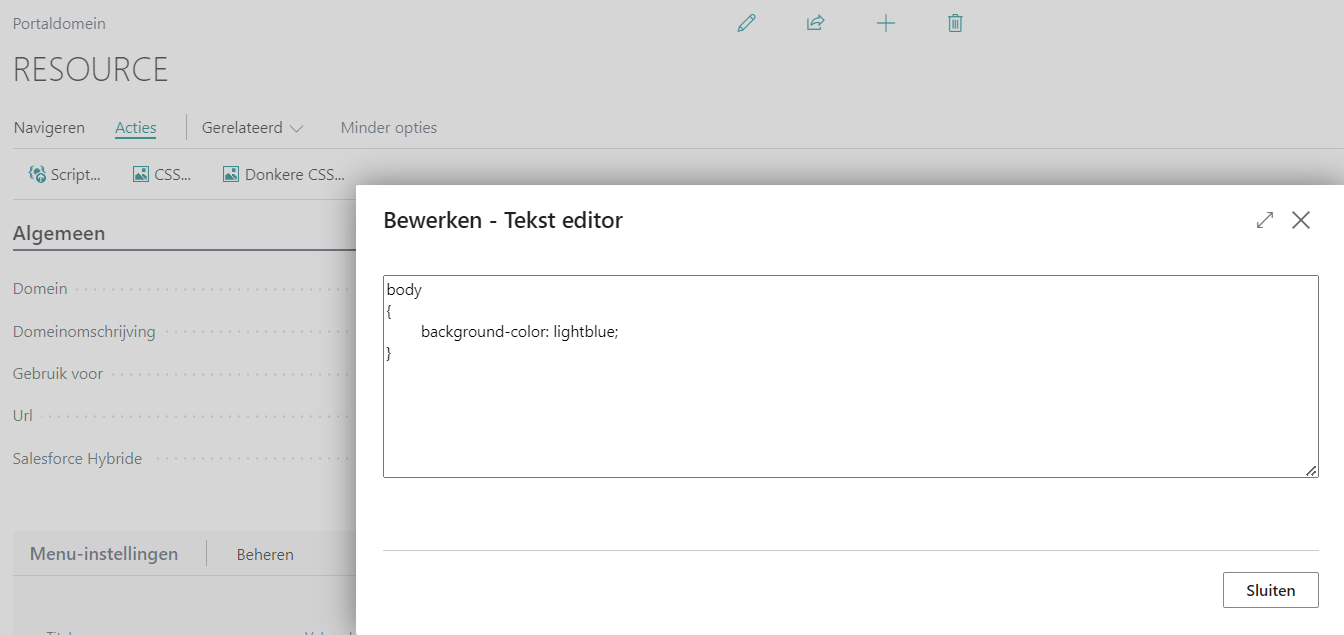The height and width of the screenshot is (635, 1344).
Task: Click Minder opties to show fewer options
Action: click(x=388, y=128)
